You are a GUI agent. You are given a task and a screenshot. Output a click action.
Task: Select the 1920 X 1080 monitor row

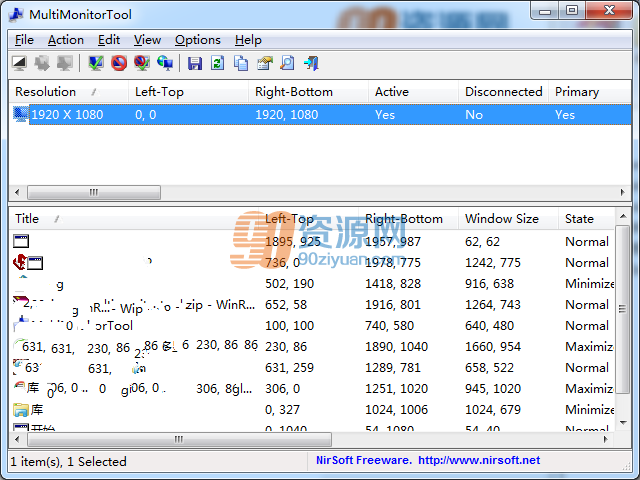320,115
